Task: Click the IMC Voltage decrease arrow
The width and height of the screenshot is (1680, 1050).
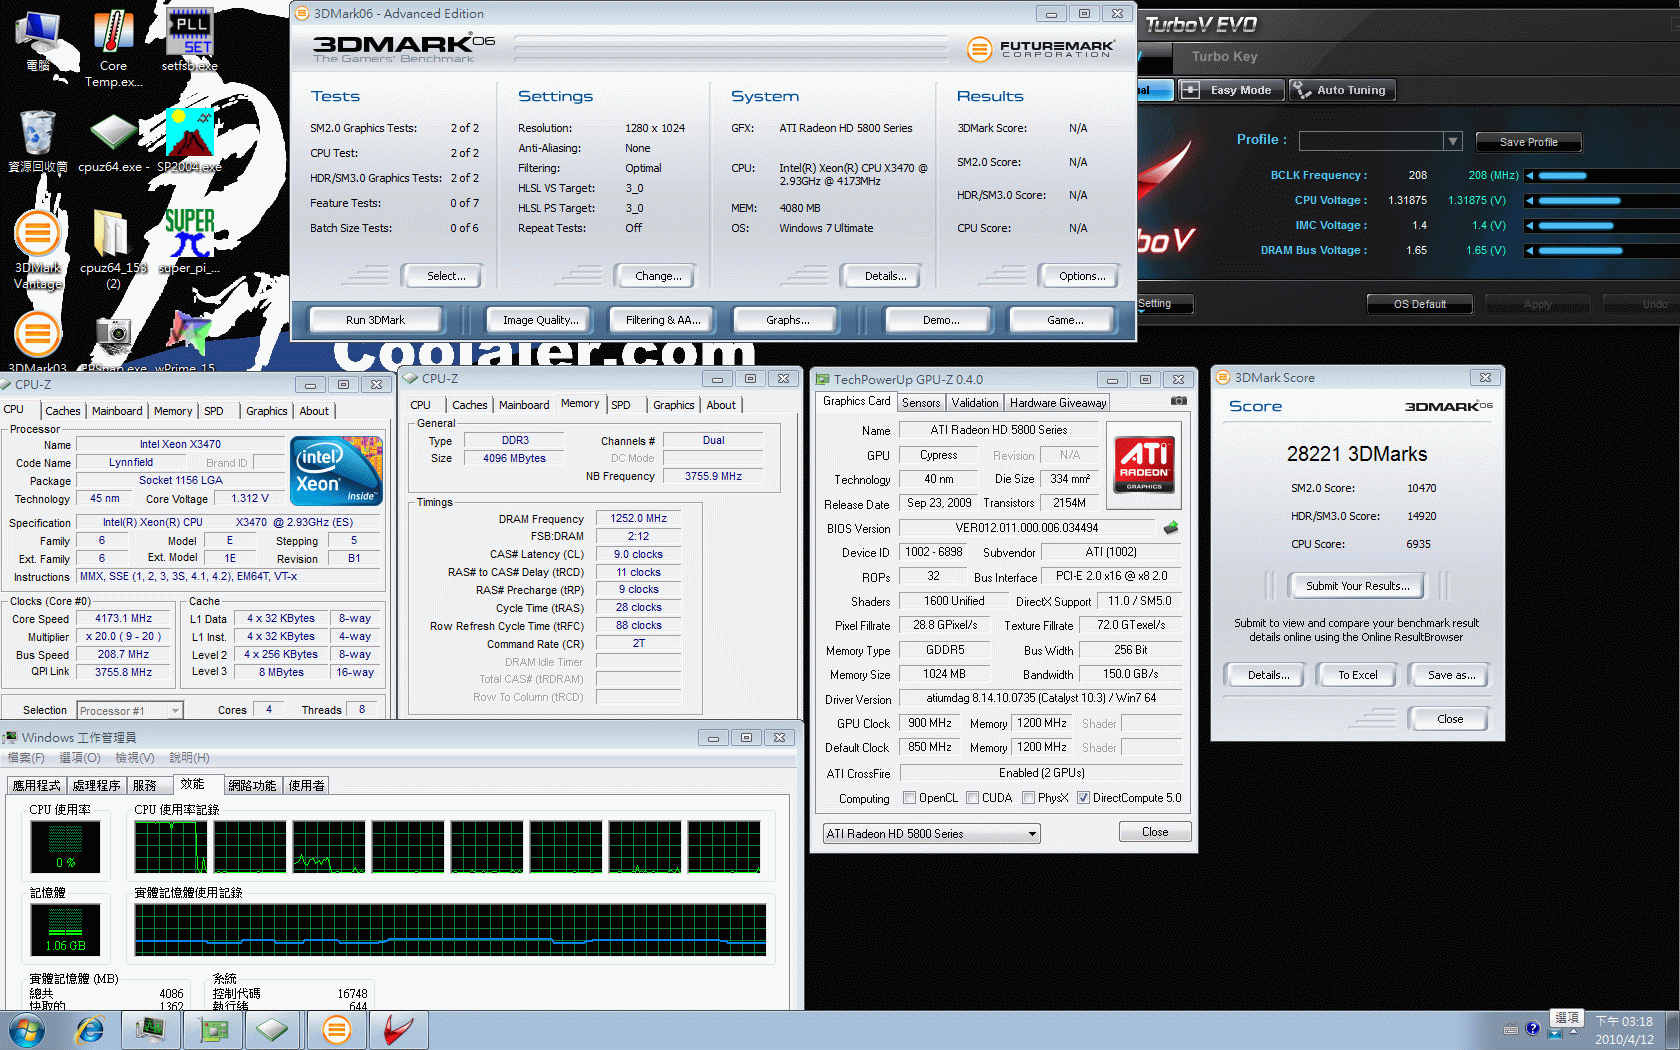Action: tap(1529, 225)
